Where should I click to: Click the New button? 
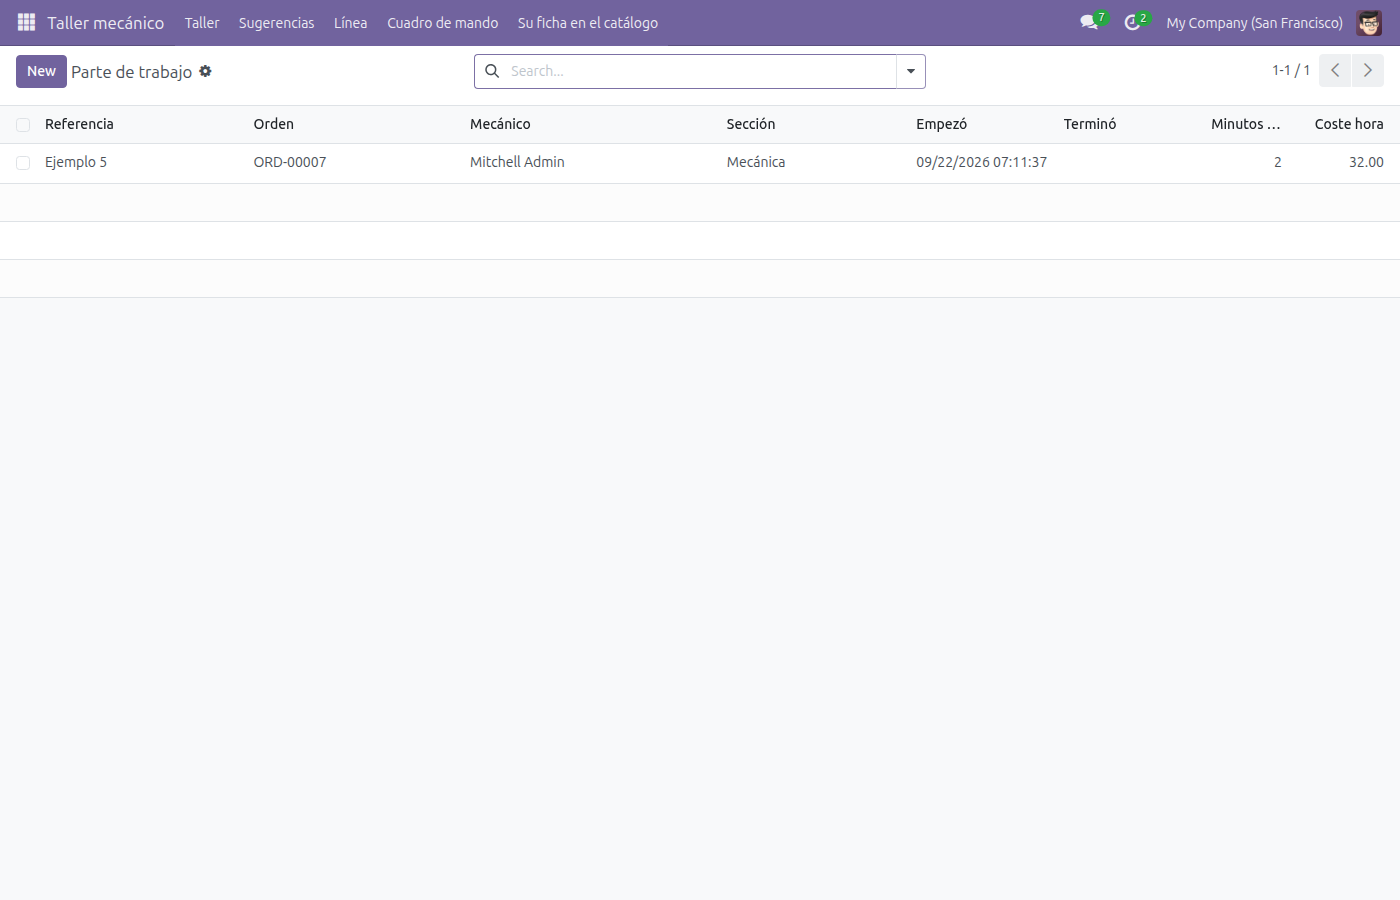click(x=41, y=71)
